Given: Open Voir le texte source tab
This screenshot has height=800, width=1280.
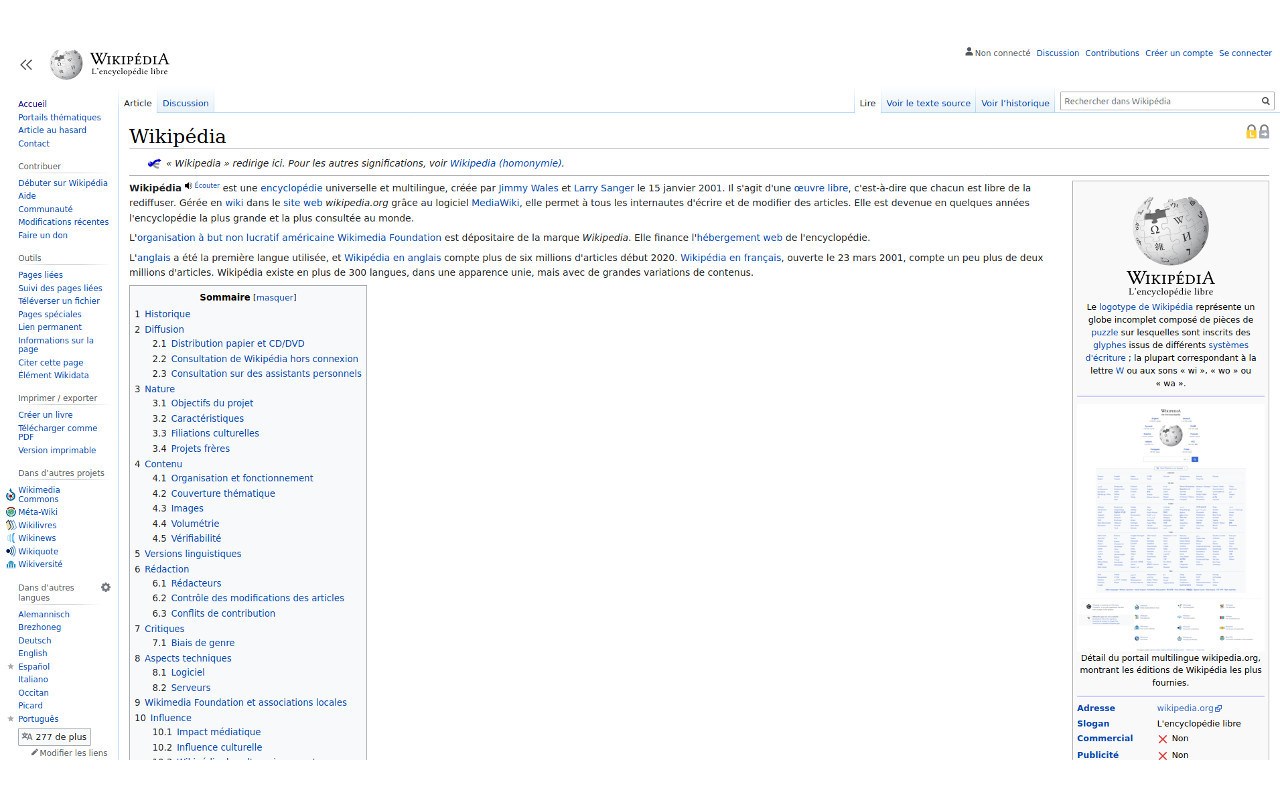Looking at the screenshot, I should tap(928, 103).
